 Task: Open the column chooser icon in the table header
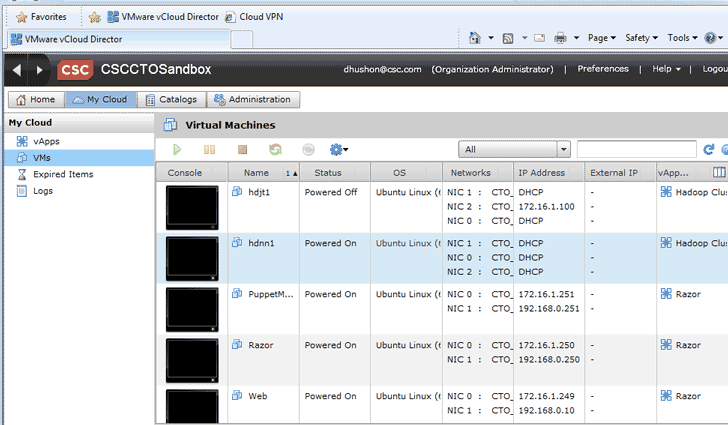click(x=719, y=173)
